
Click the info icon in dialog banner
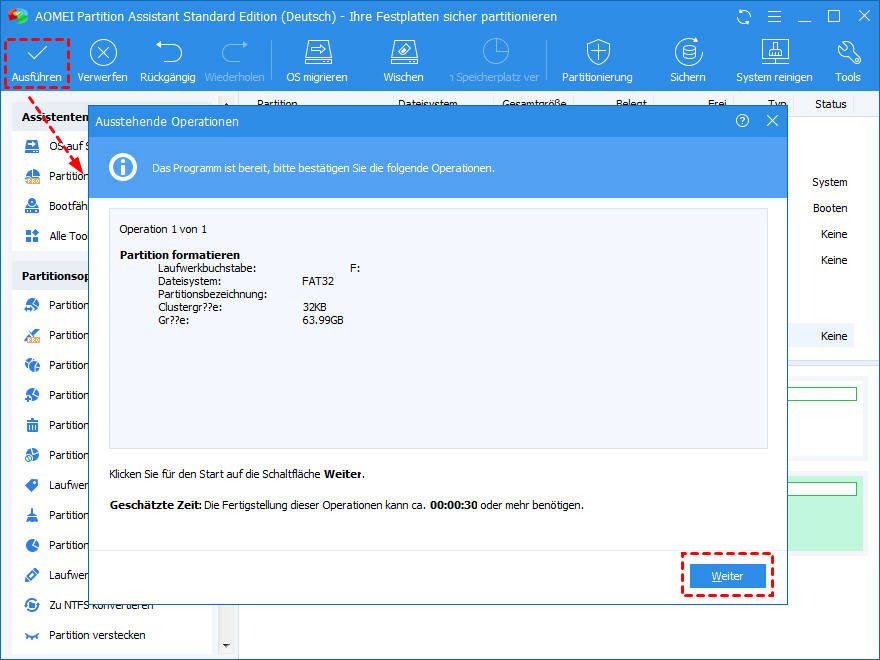[123, 167]
